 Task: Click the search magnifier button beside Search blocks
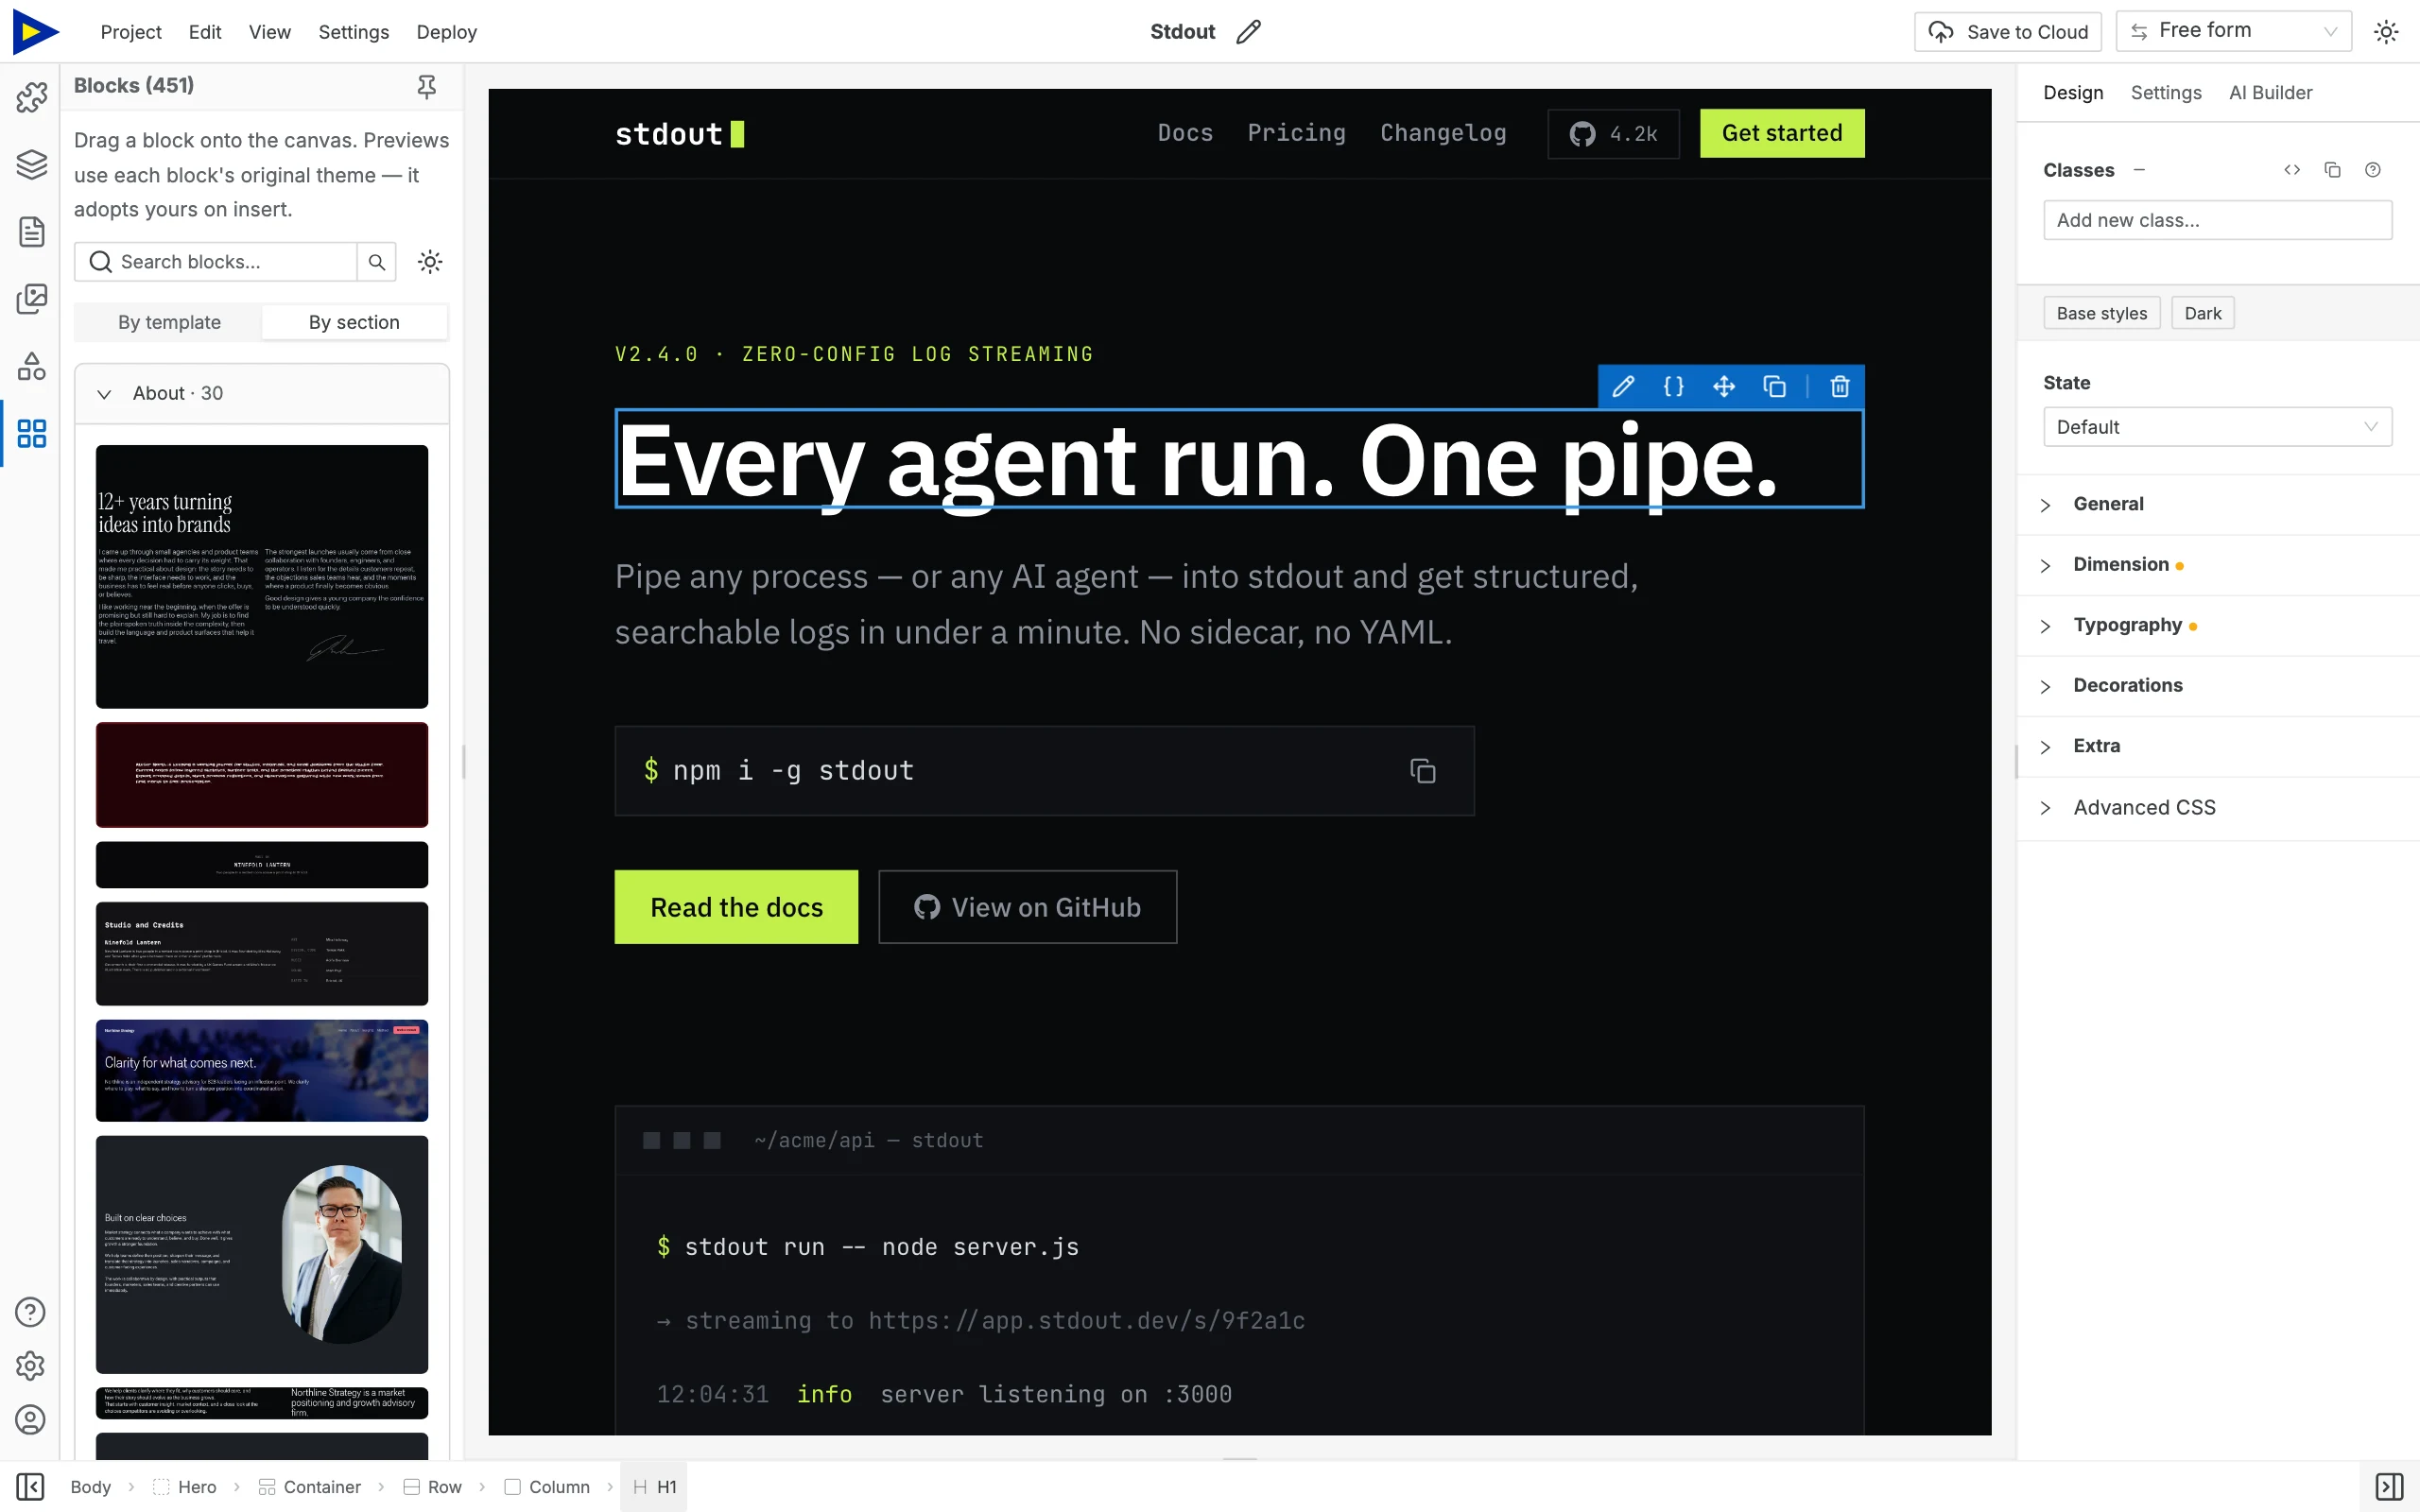pos(377,262)
